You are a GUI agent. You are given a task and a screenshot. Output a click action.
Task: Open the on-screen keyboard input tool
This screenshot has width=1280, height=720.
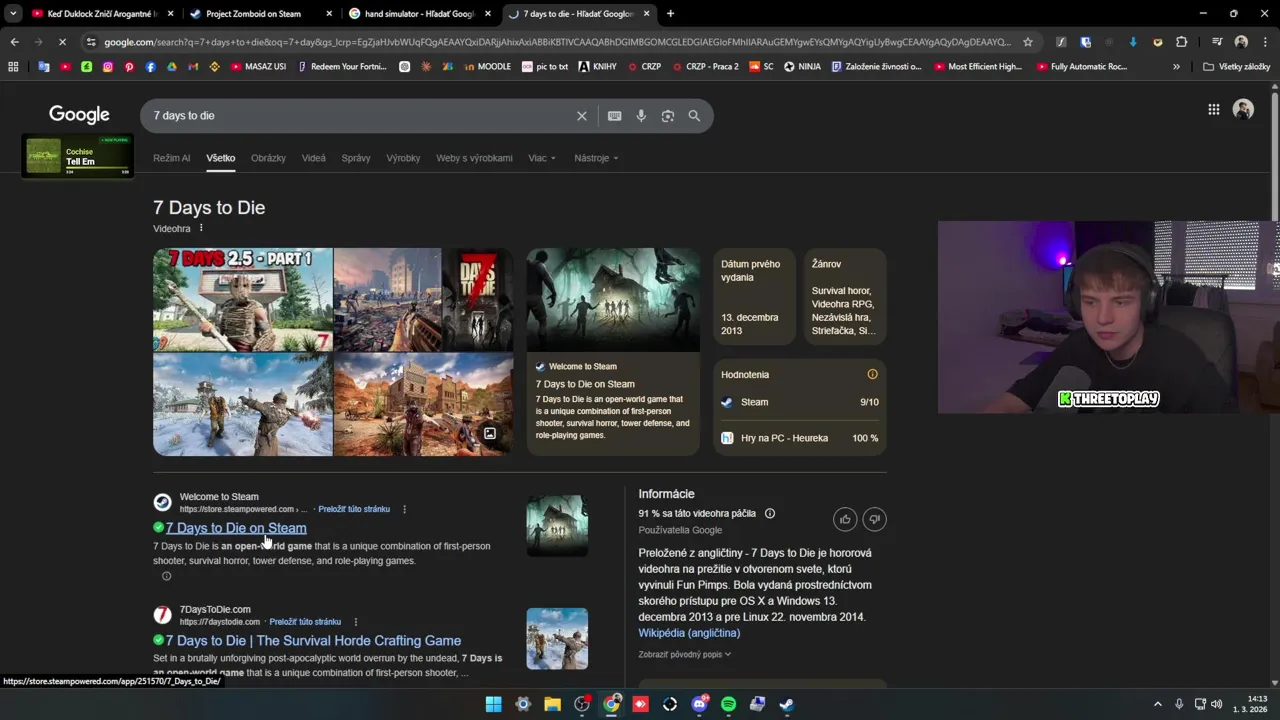(x=615, y=116)
